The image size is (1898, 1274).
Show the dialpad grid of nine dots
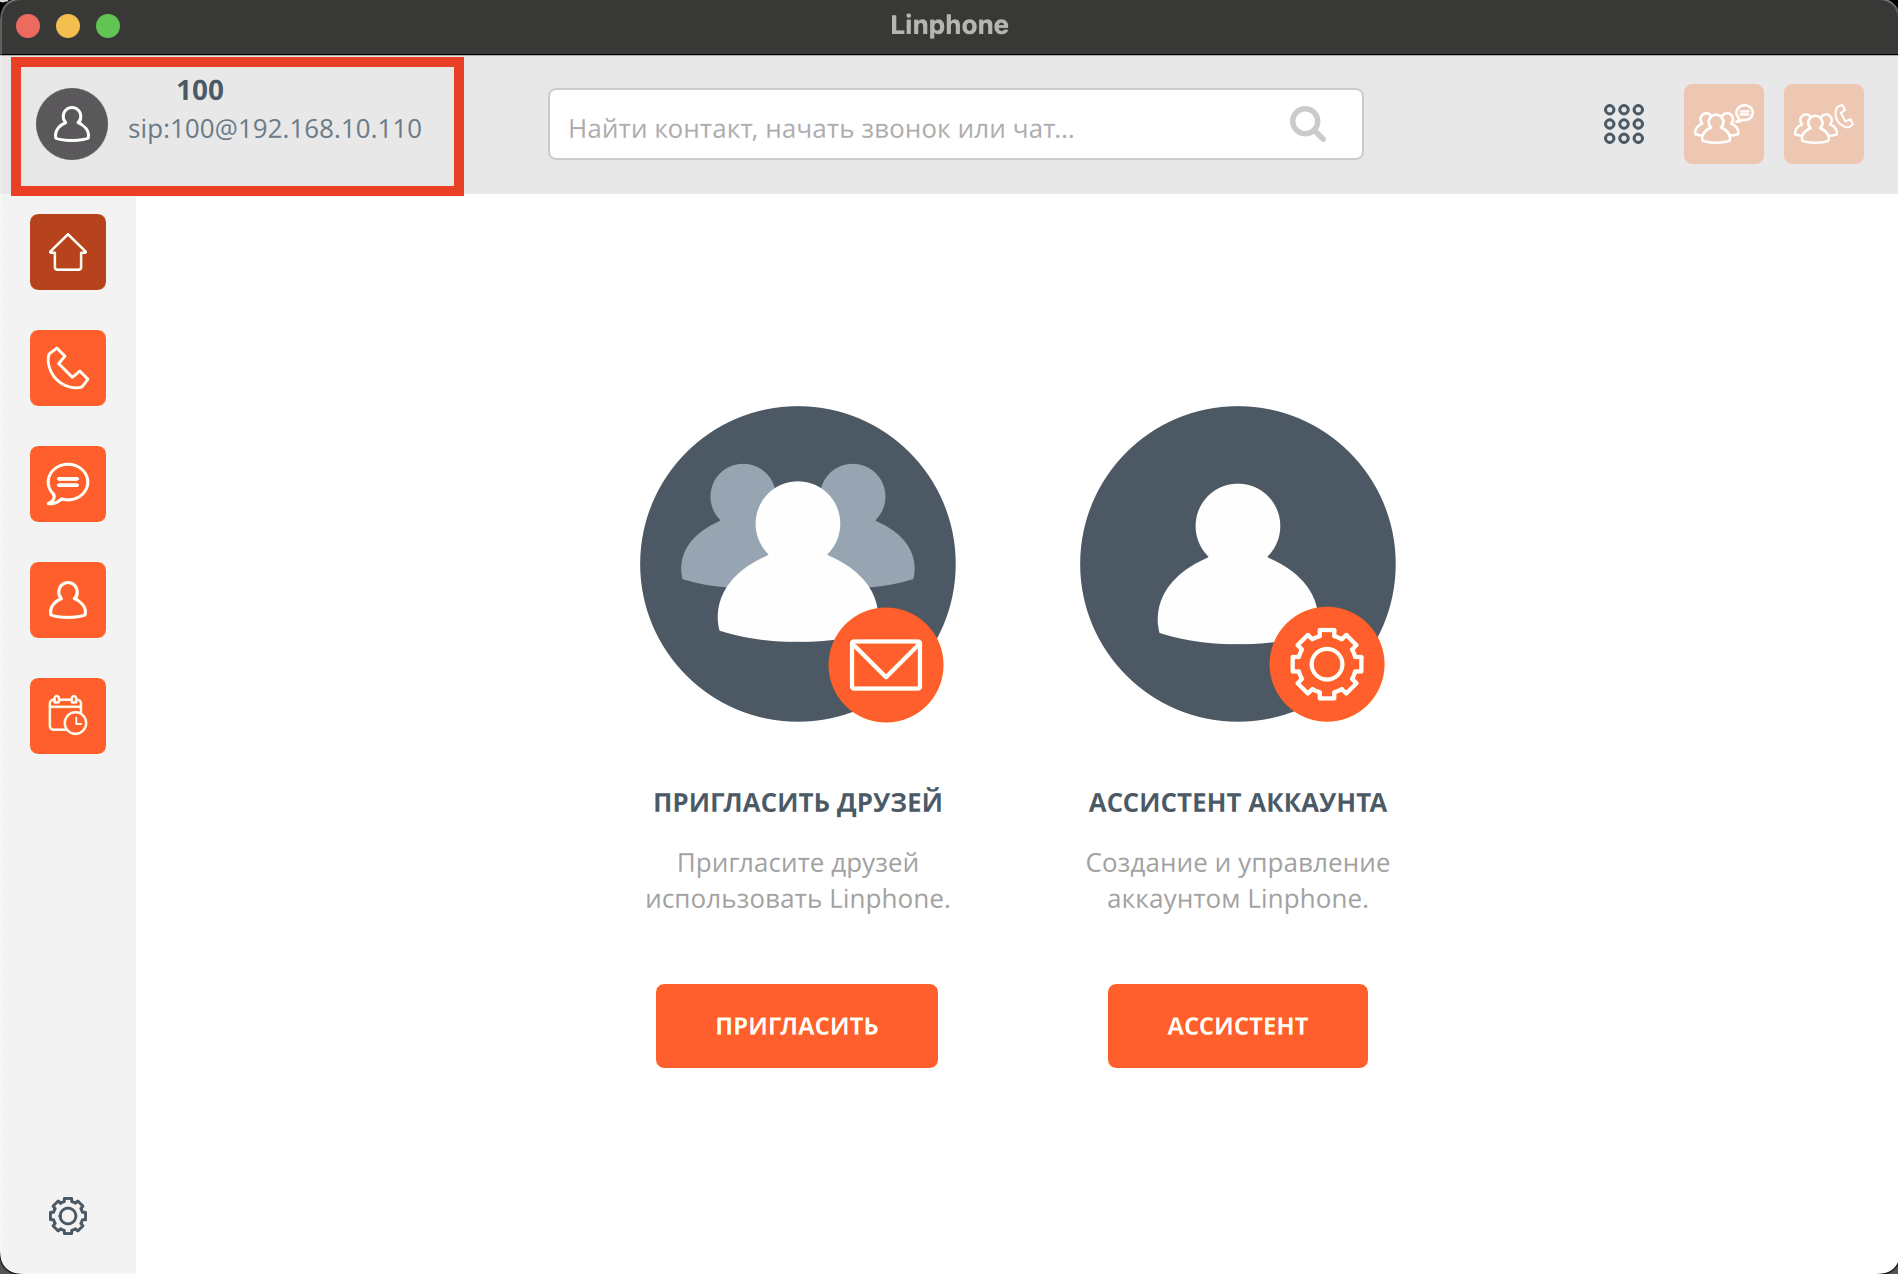coord(1623,124)
